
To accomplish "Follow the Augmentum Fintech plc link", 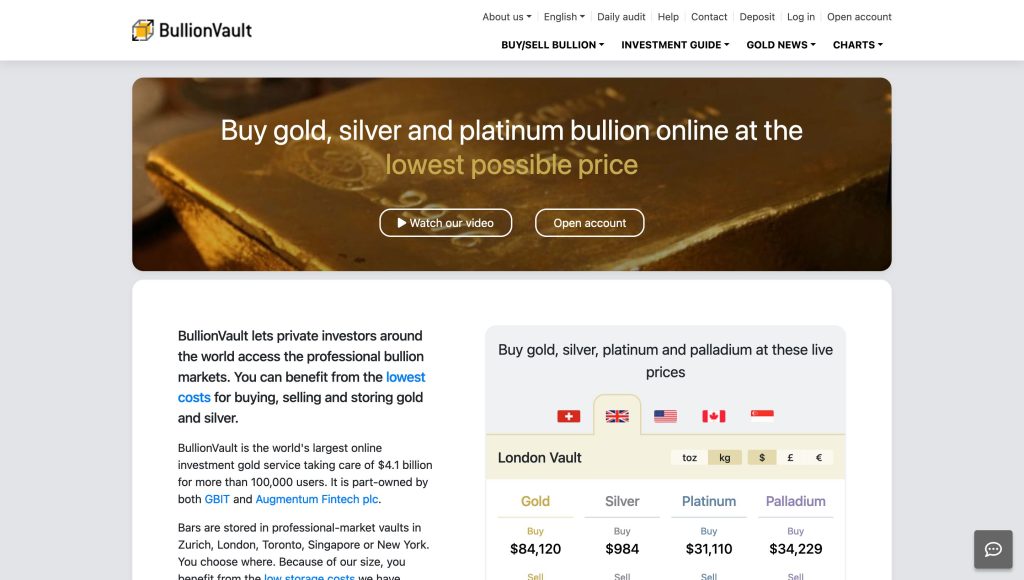I will click(317, 499).
